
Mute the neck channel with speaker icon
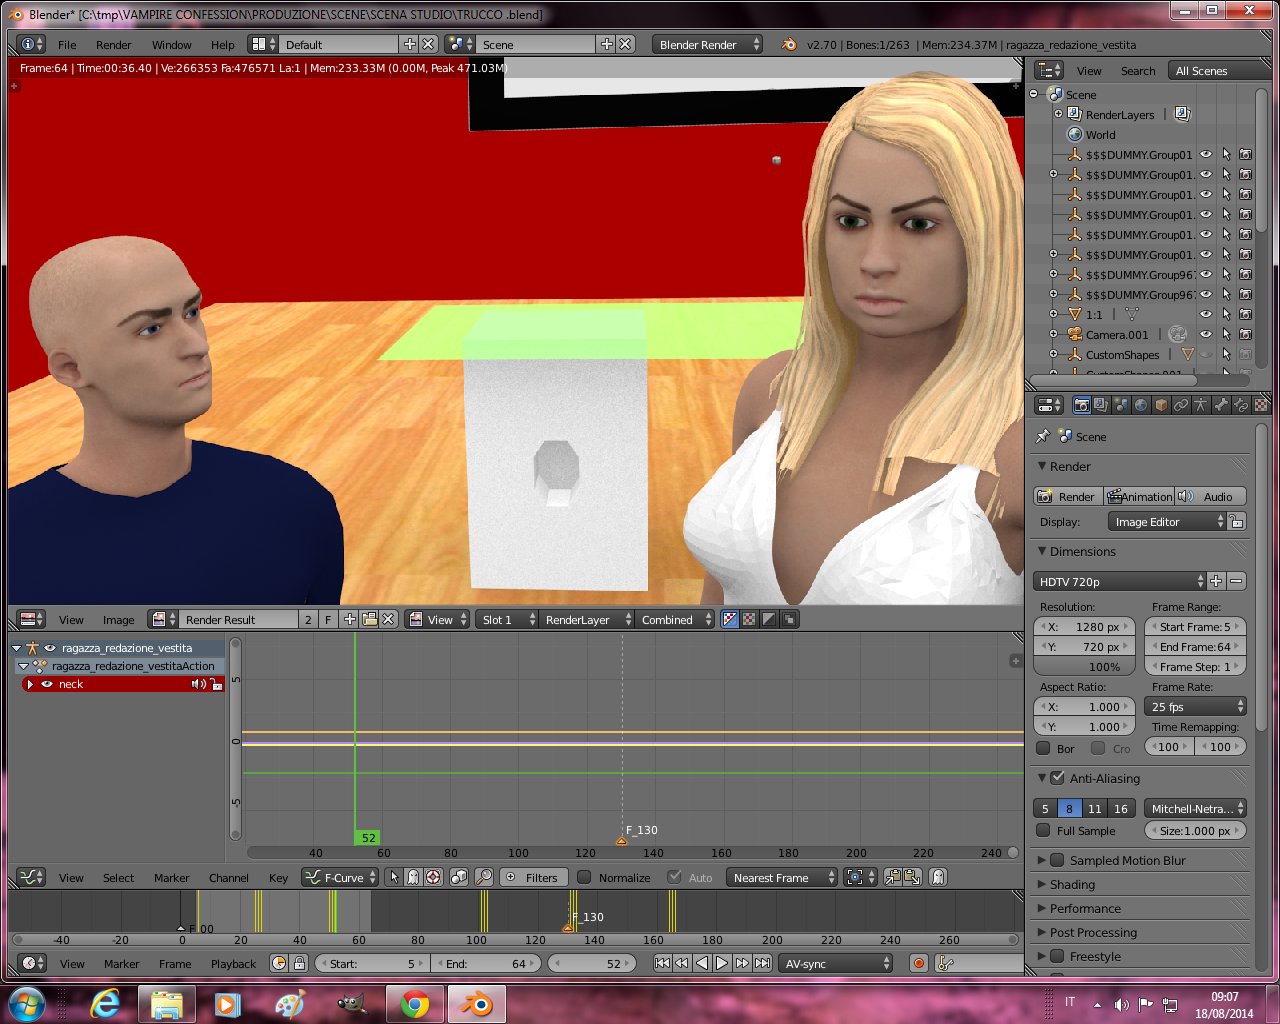point(198,684)
